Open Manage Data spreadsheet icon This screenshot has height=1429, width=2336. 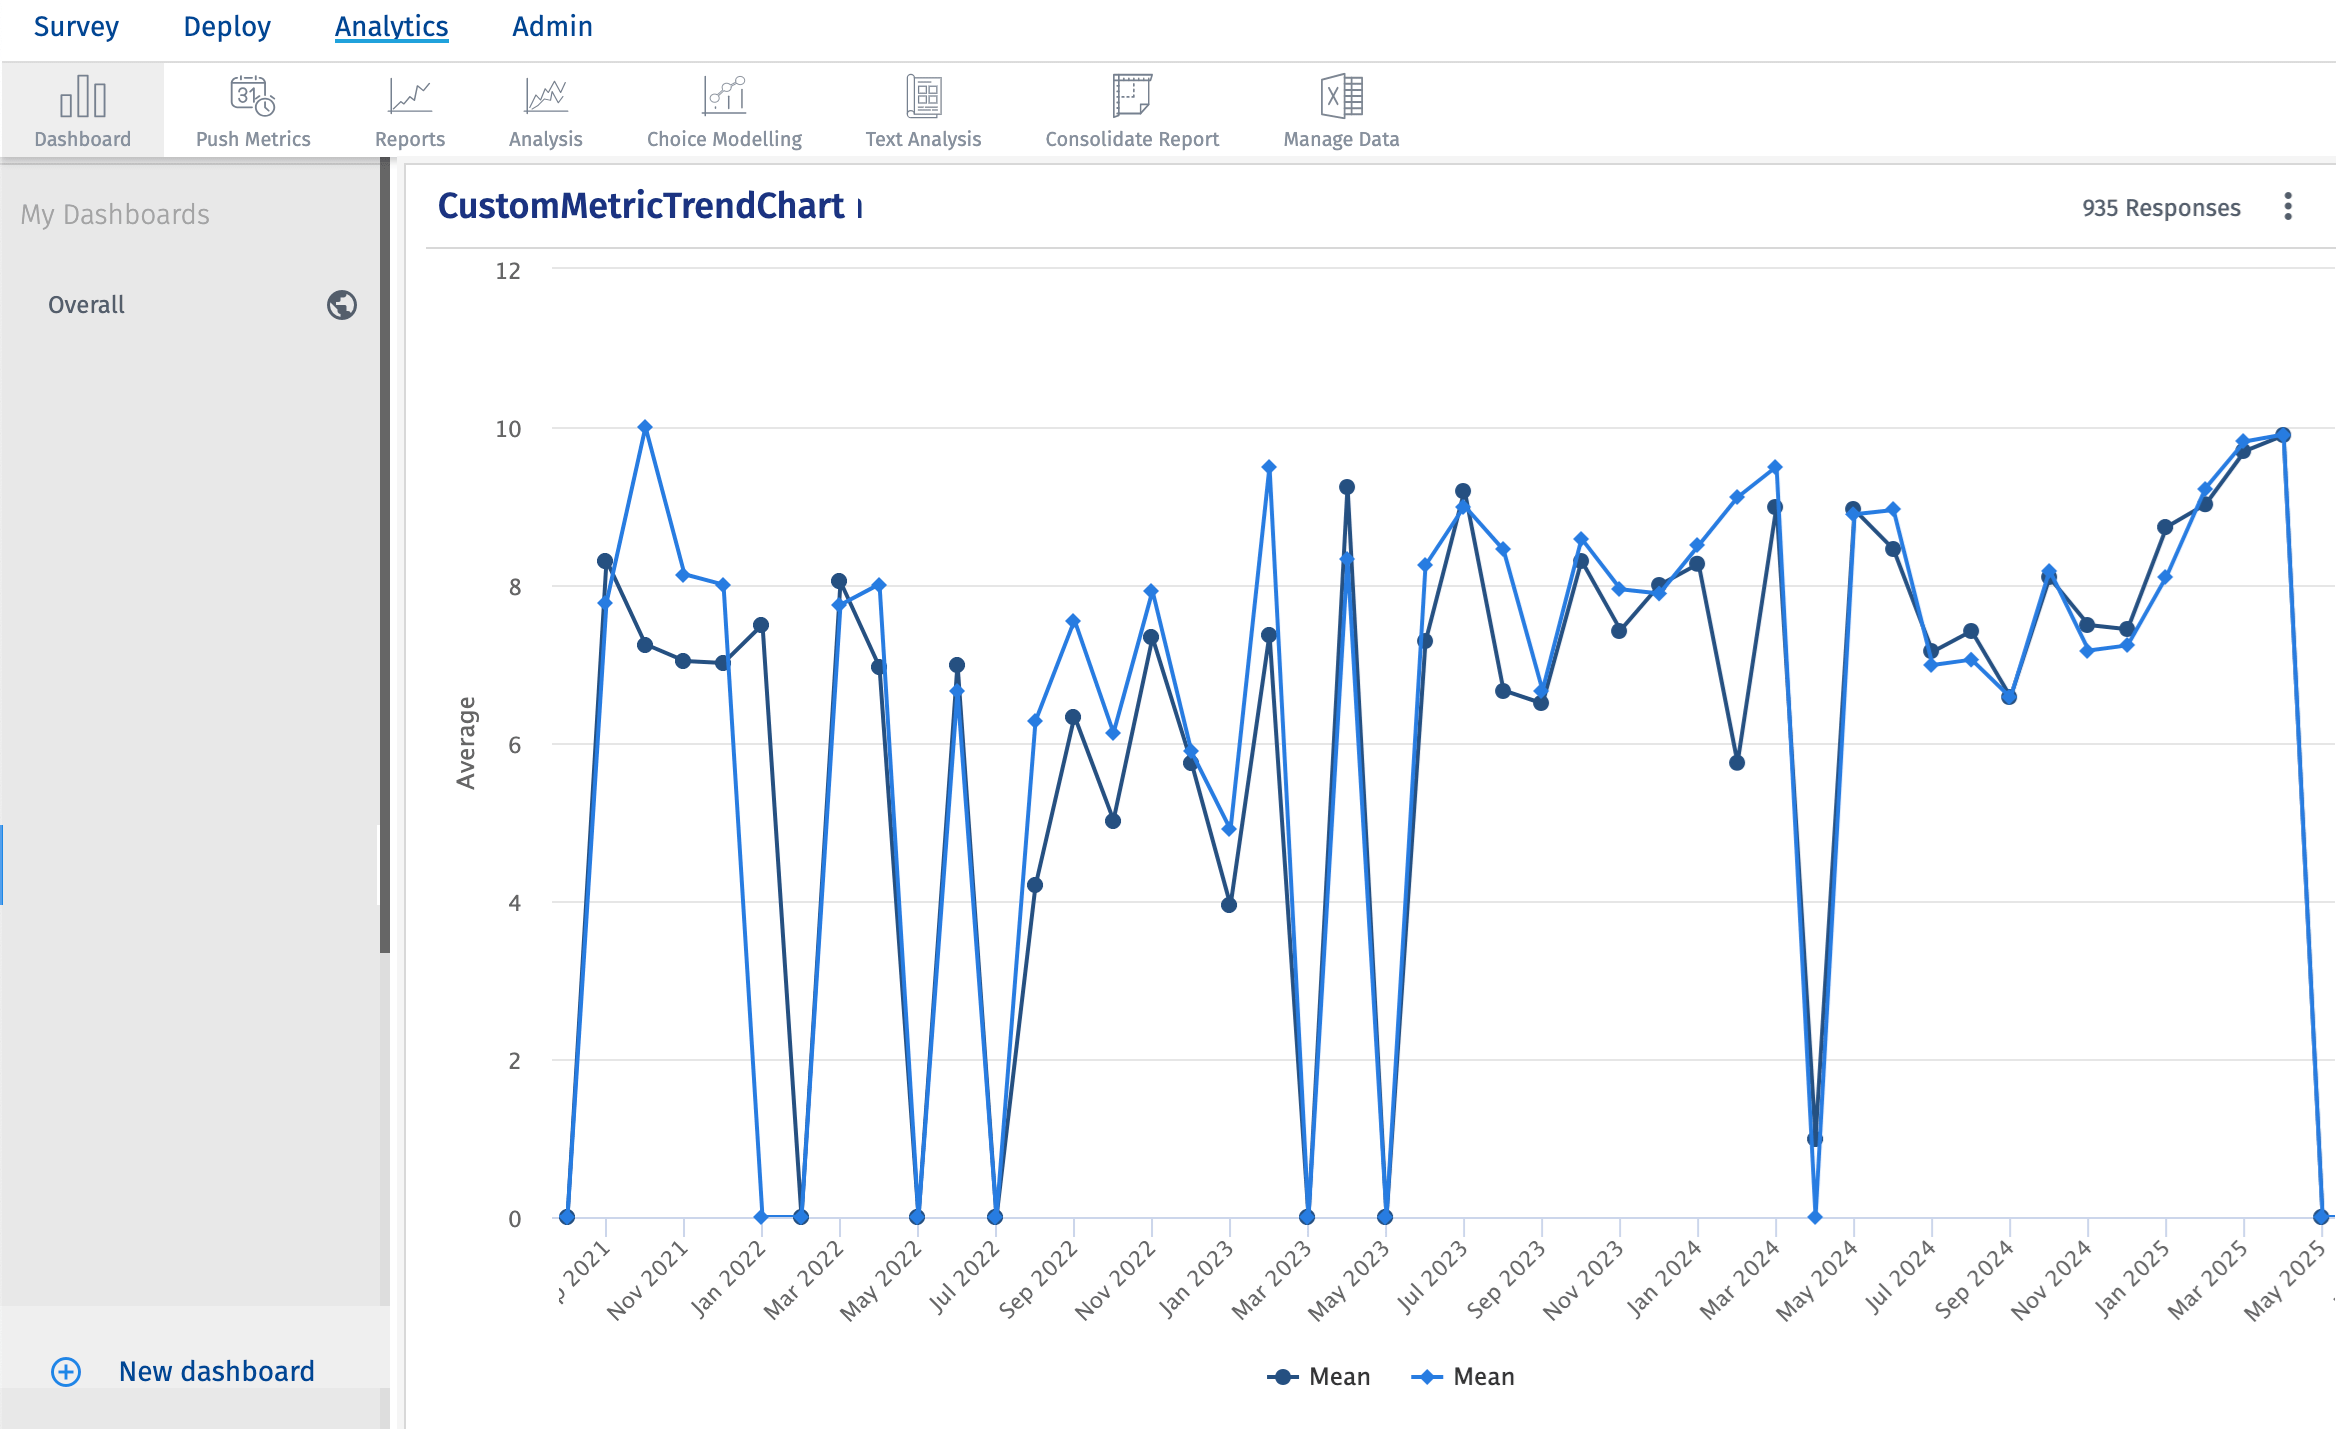tap(1341, 97)
